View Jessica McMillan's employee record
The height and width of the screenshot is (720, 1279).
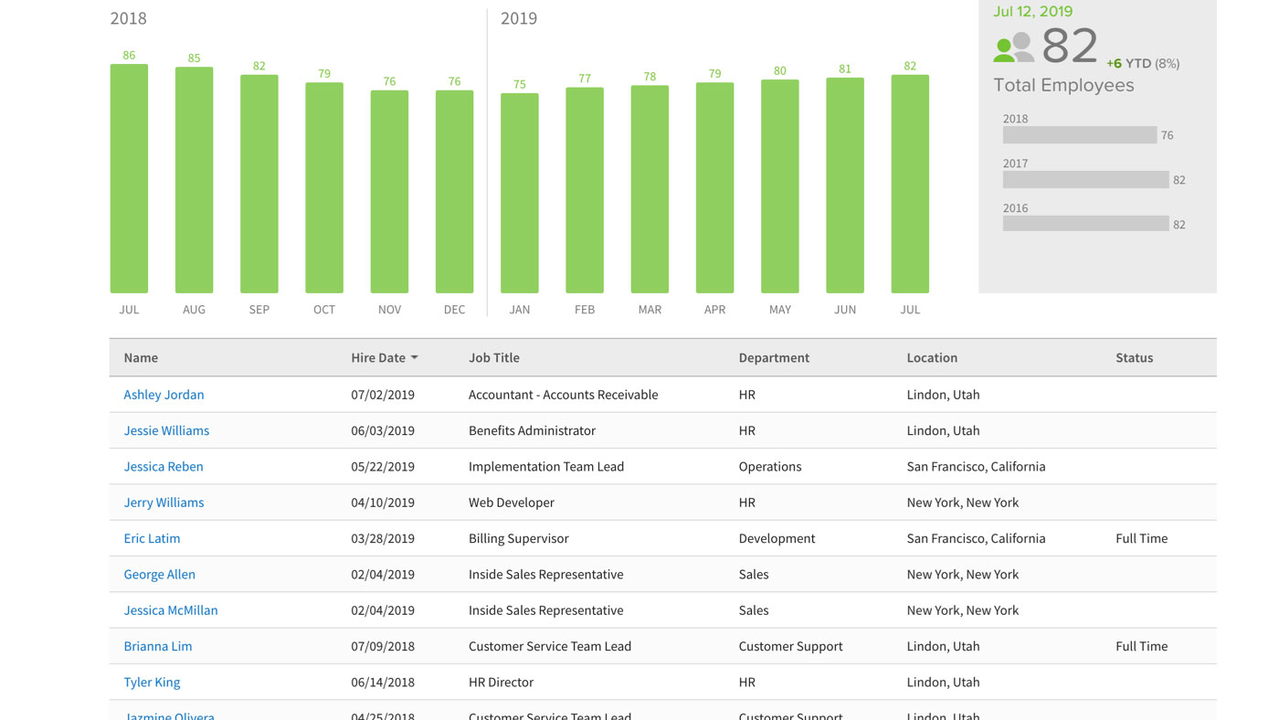click(x=170, y=611)
